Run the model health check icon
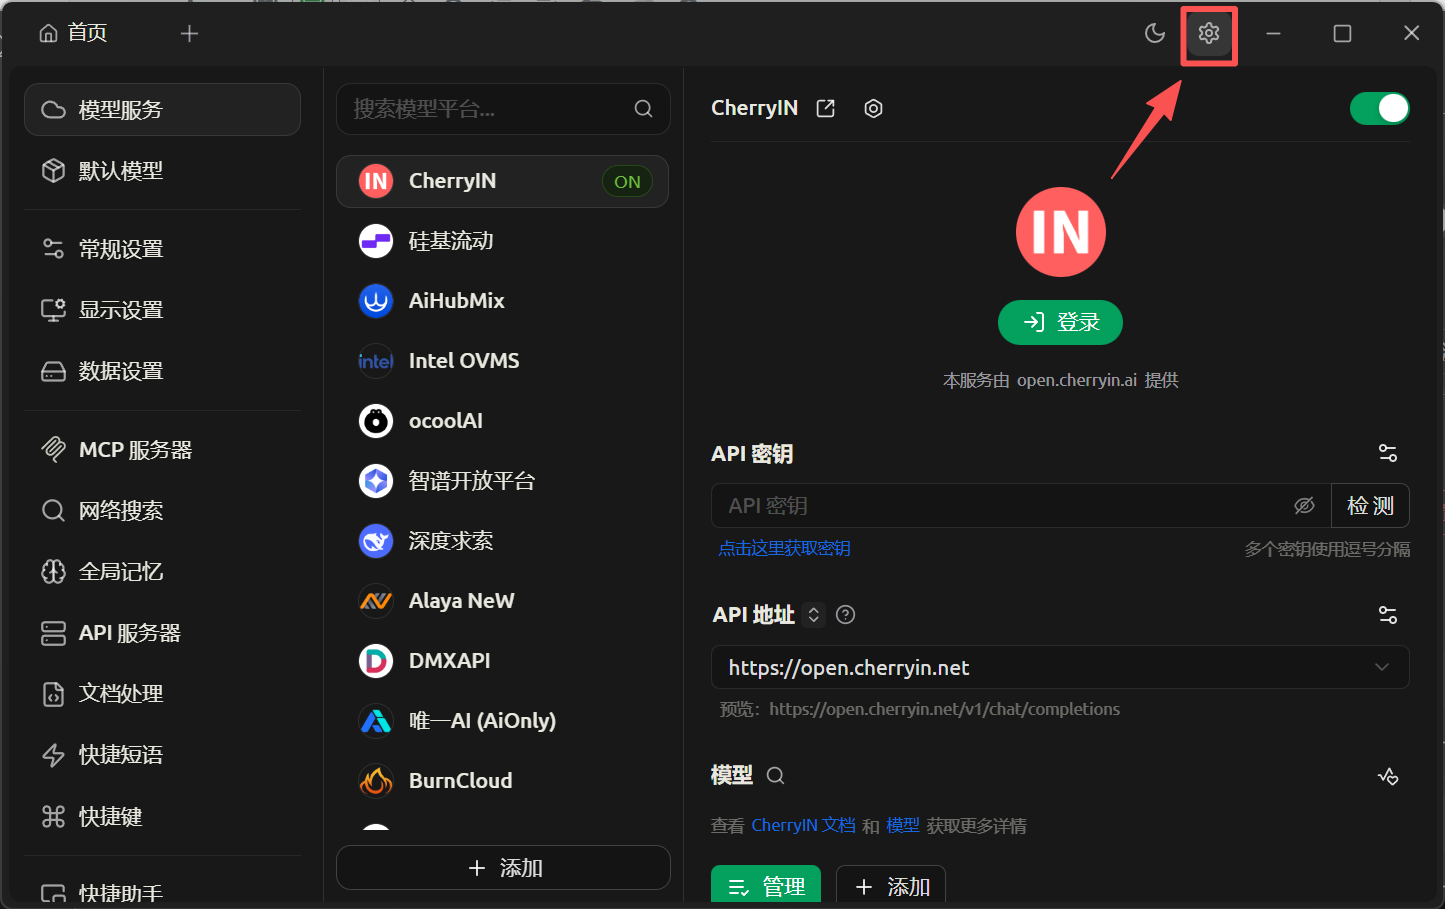Screen dimensions: 1445x909 tap(1388, 775)
